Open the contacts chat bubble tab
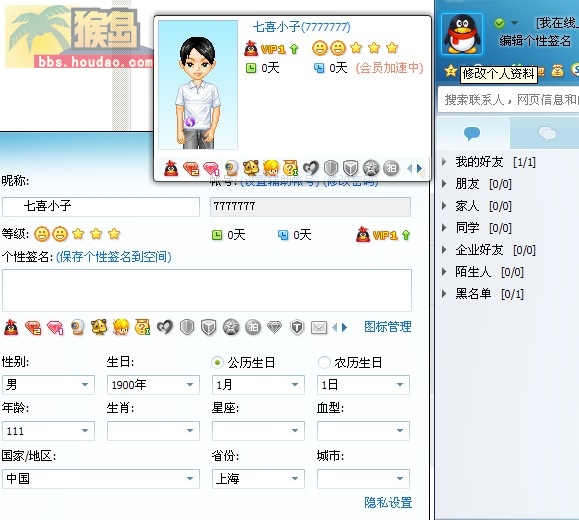 [x=472, y=133]
